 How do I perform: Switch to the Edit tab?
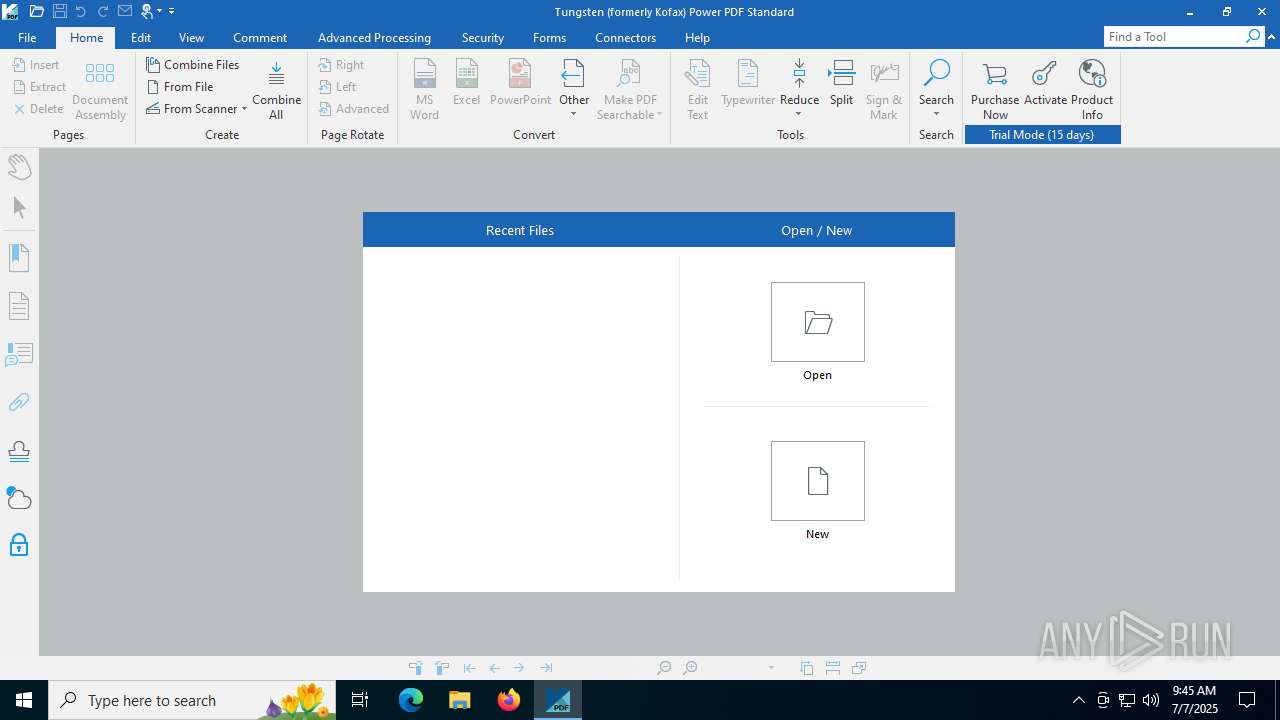coord(141,37)
